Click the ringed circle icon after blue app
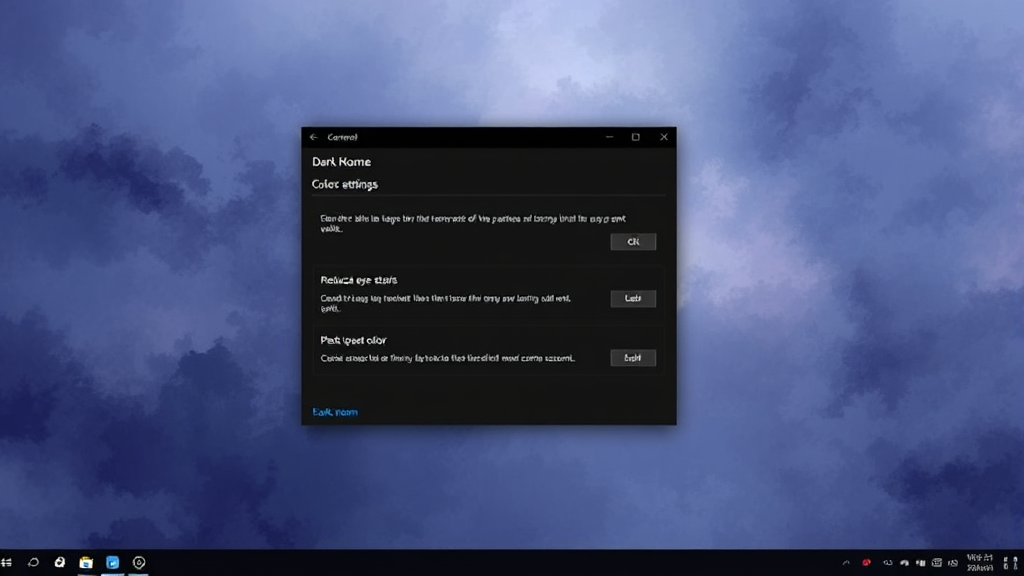The width and height of the screenshot is (1024, 576). point(139,563)
